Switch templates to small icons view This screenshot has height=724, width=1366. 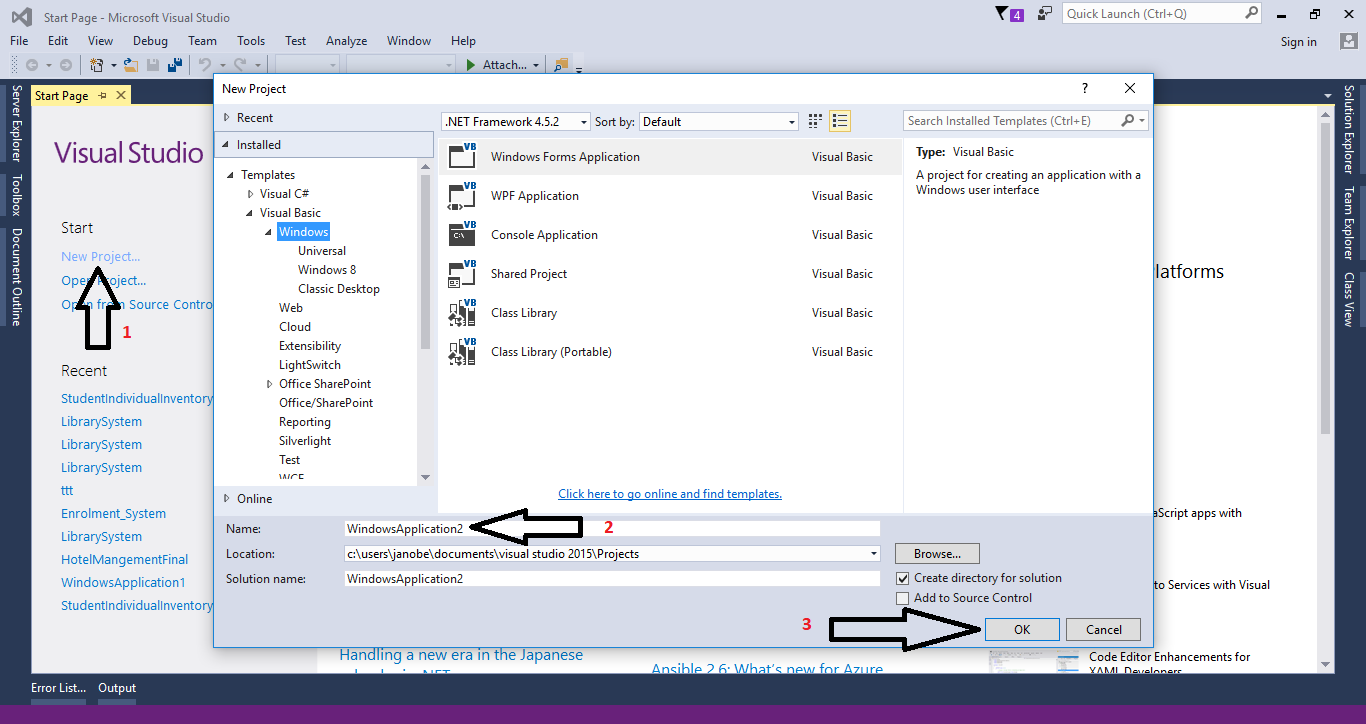pos(815,121)
